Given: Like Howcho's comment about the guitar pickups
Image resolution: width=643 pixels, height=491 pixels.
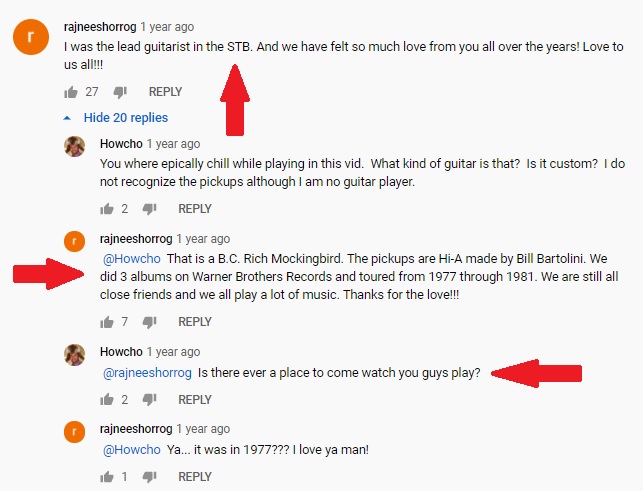Looking at the screenshot, I should coord(107,209).
